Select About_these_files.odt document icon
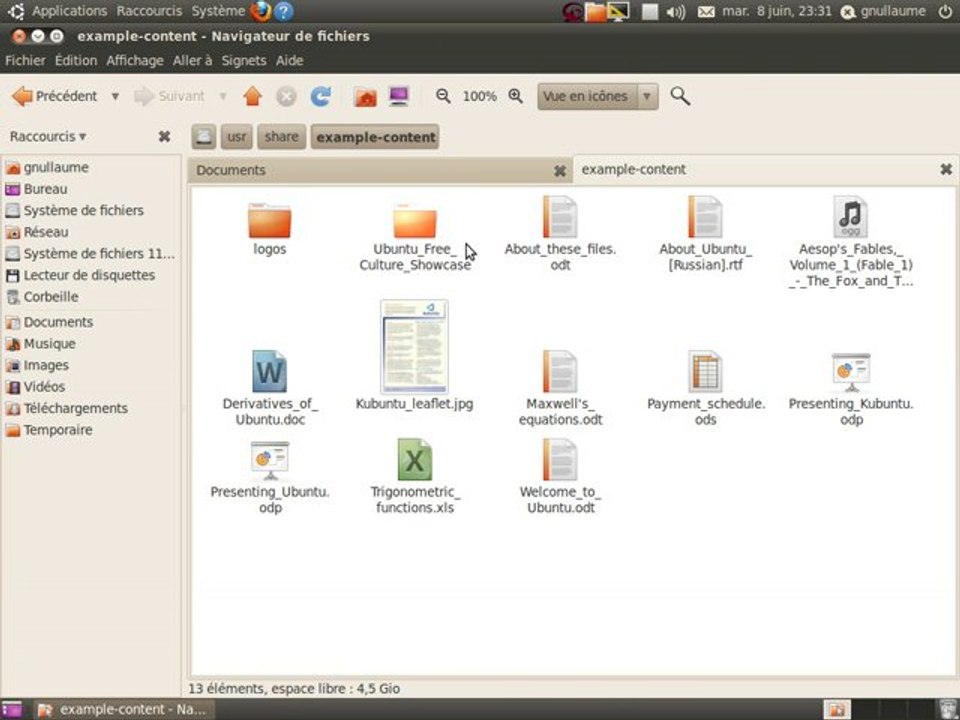The width and height of the screenshot is (960, 720). (x=560, y=217)
